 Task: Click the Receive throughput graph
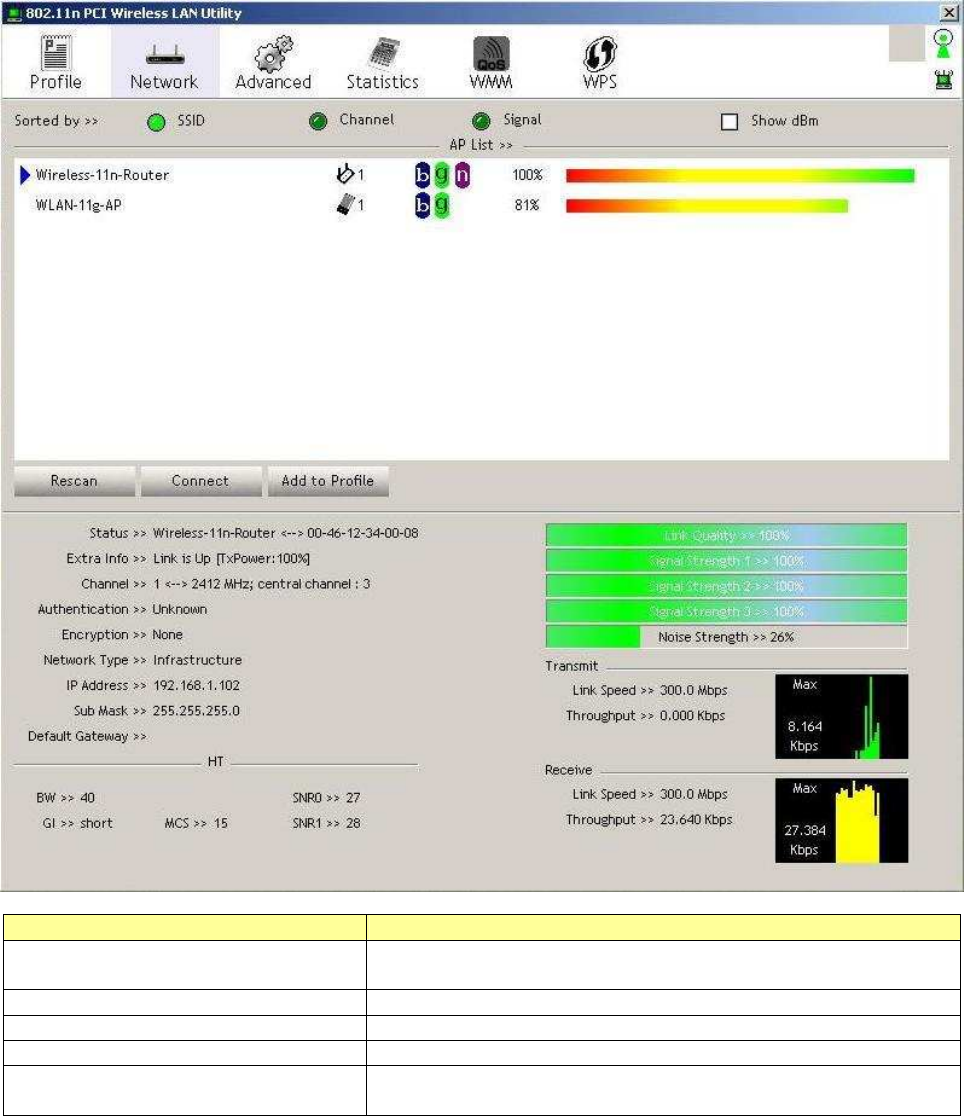tap(842, 821)
